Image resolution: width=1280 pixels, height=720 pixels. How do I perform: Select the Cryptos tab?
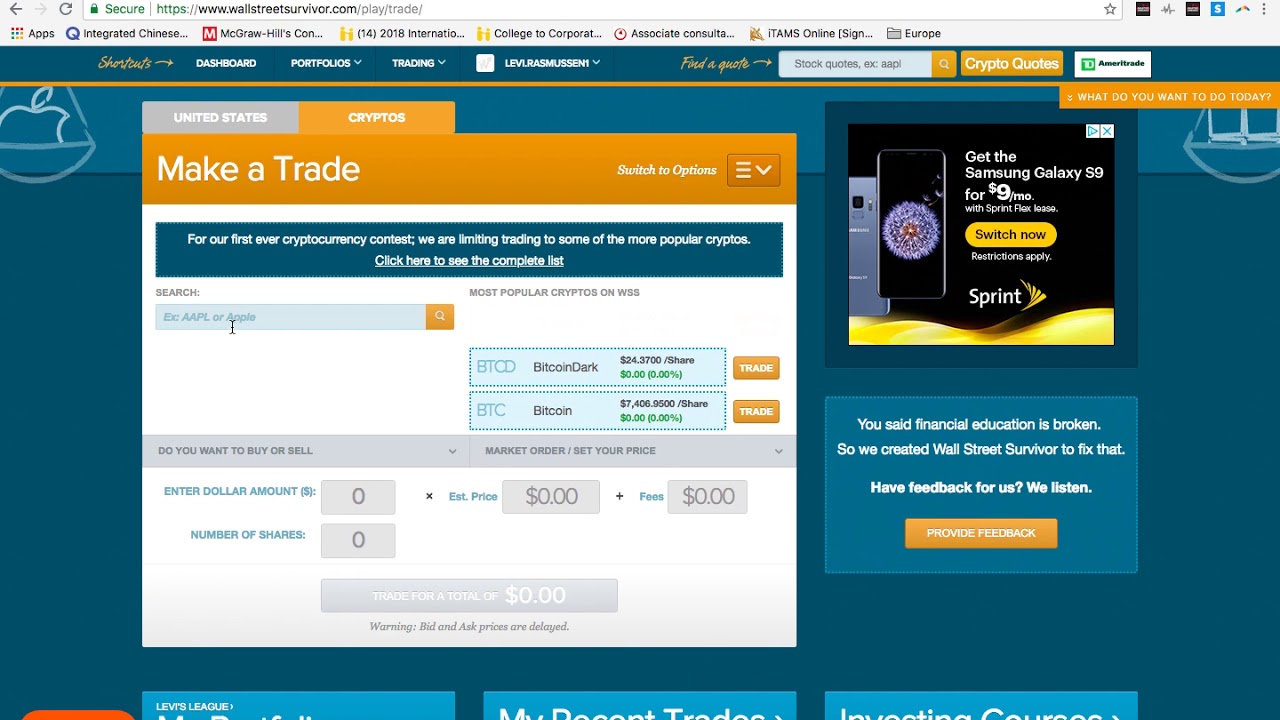coord(377,117)
